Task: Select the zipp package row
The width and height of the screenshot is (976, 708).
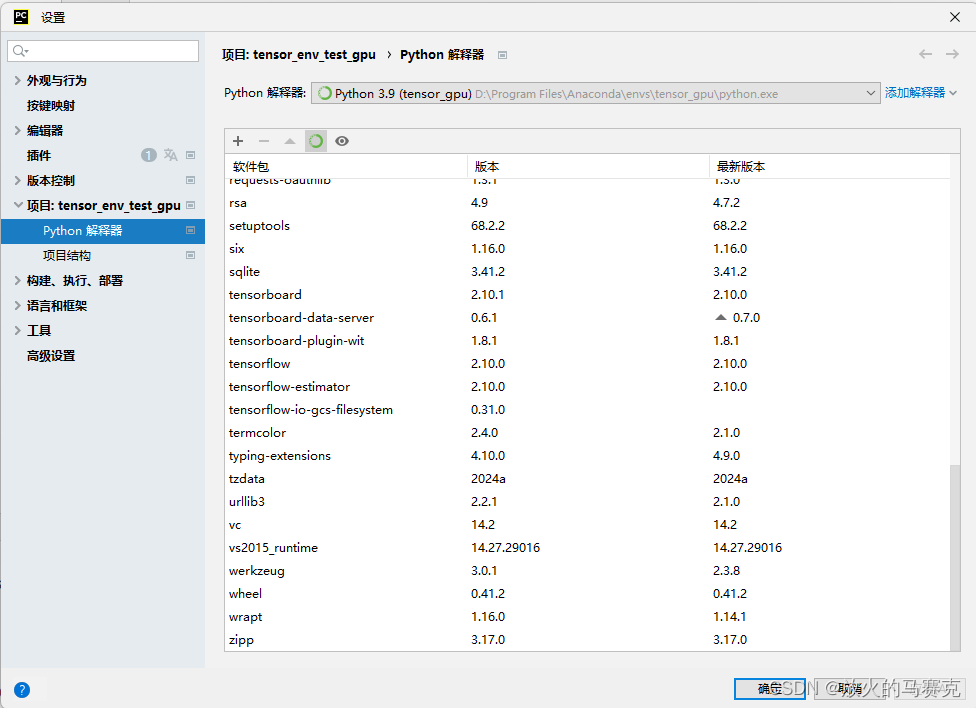Action: coord(588,640)
